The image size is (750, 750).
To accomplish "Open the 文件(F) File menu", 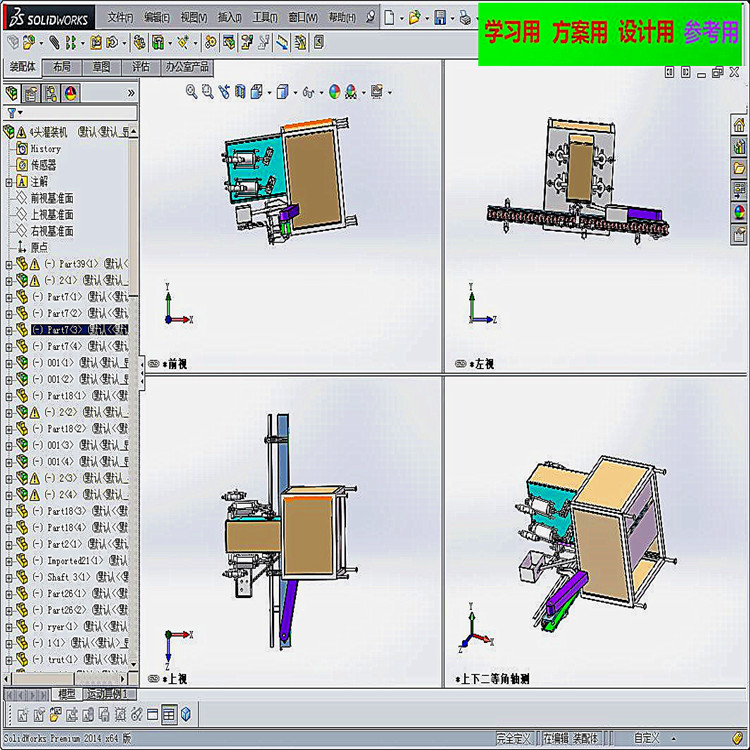I will (x=120, y=18).
